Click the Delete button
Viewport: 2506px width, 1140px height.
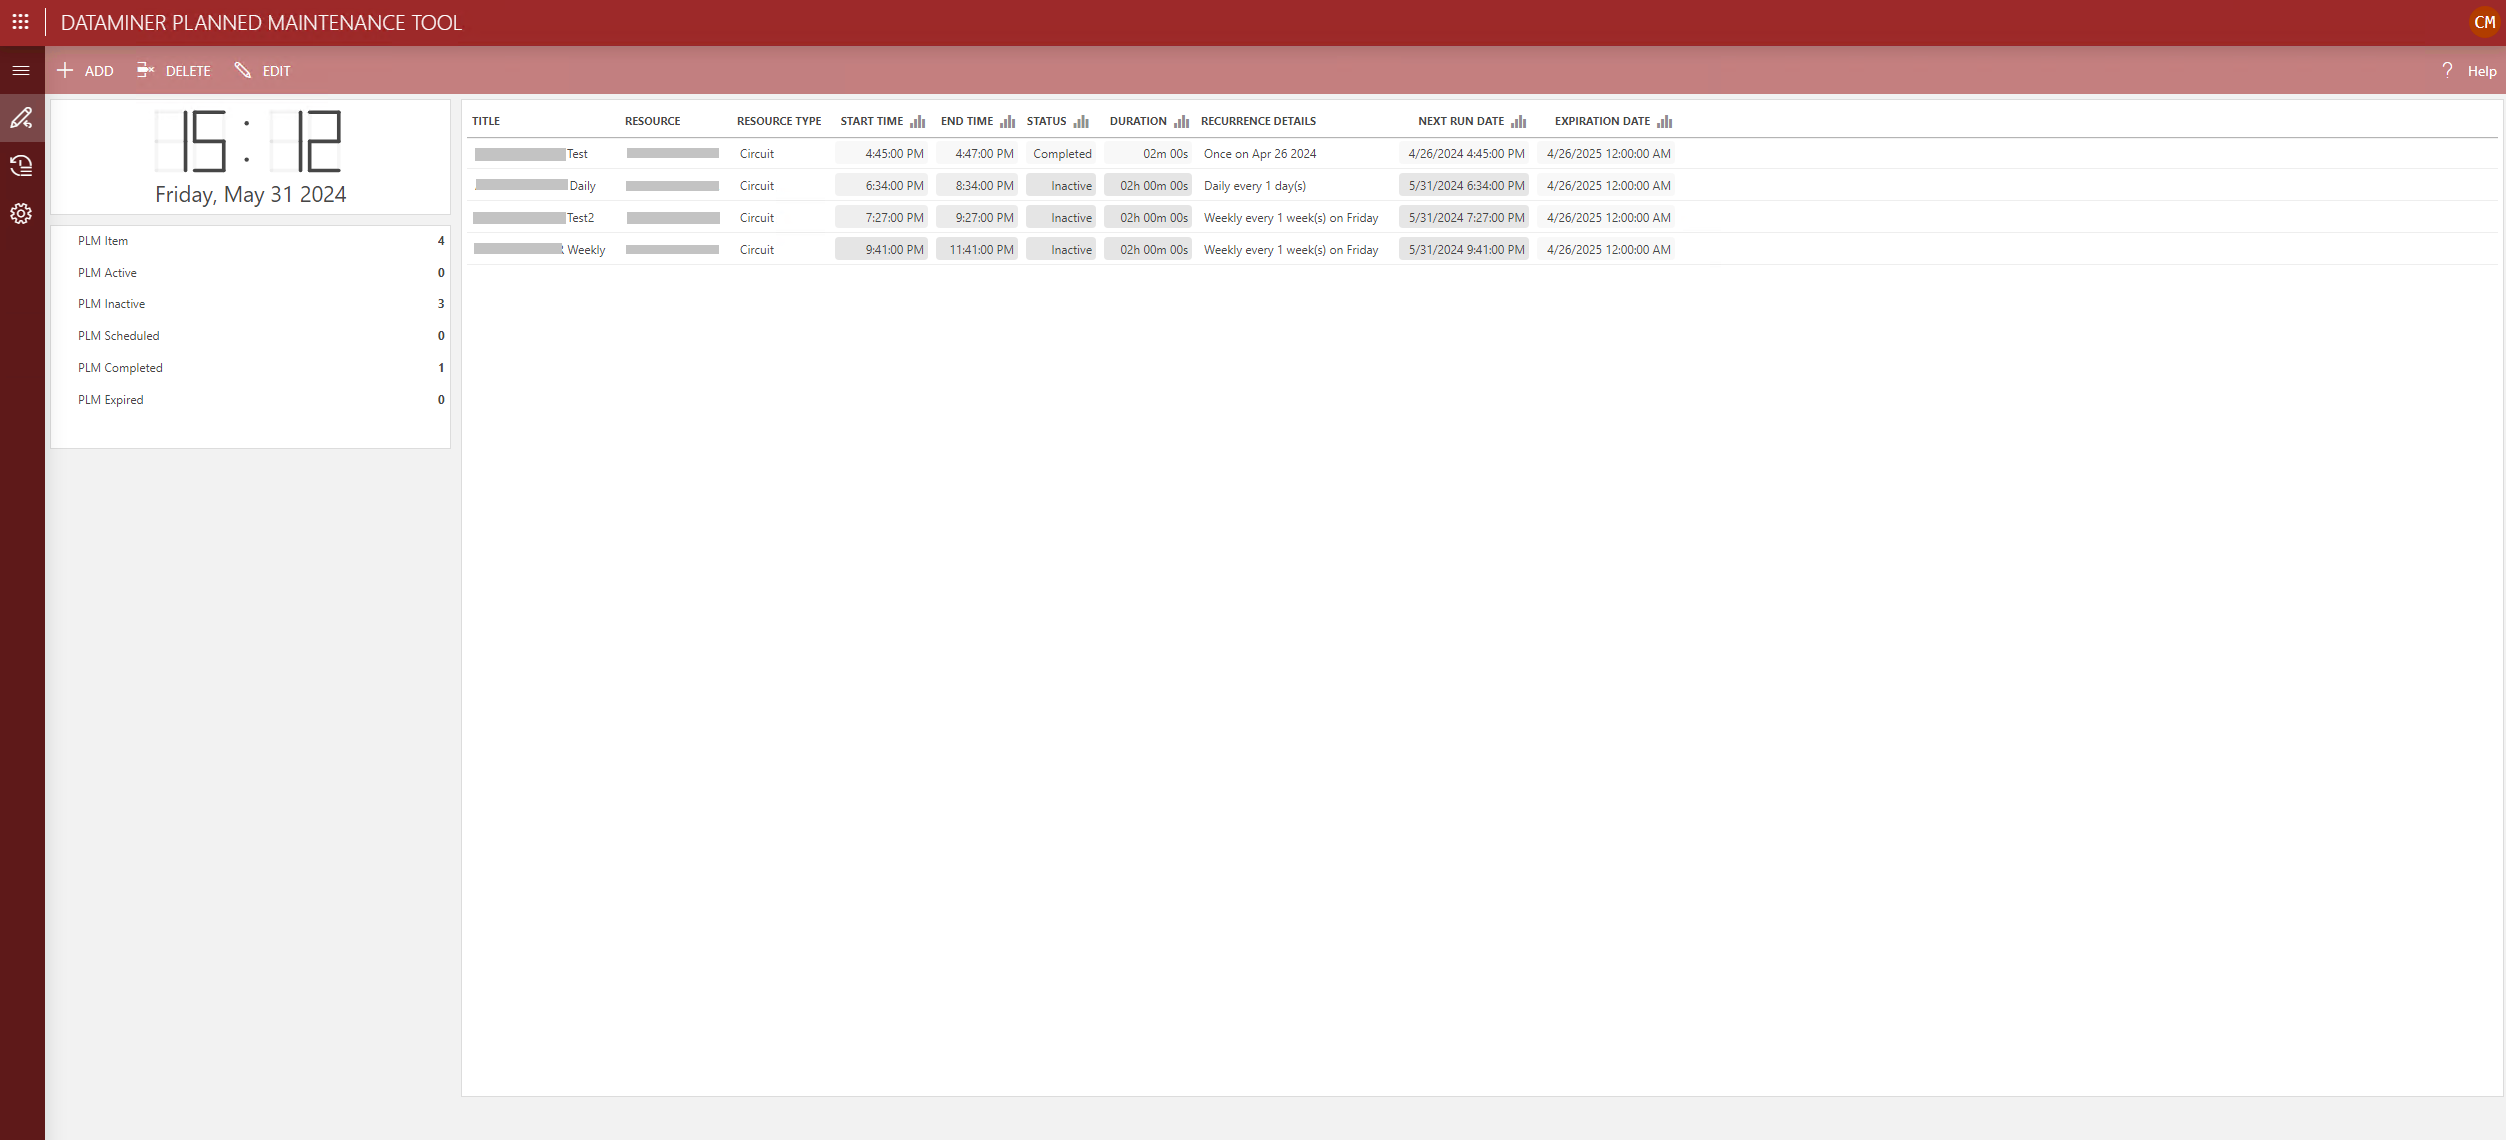[174, 71]
